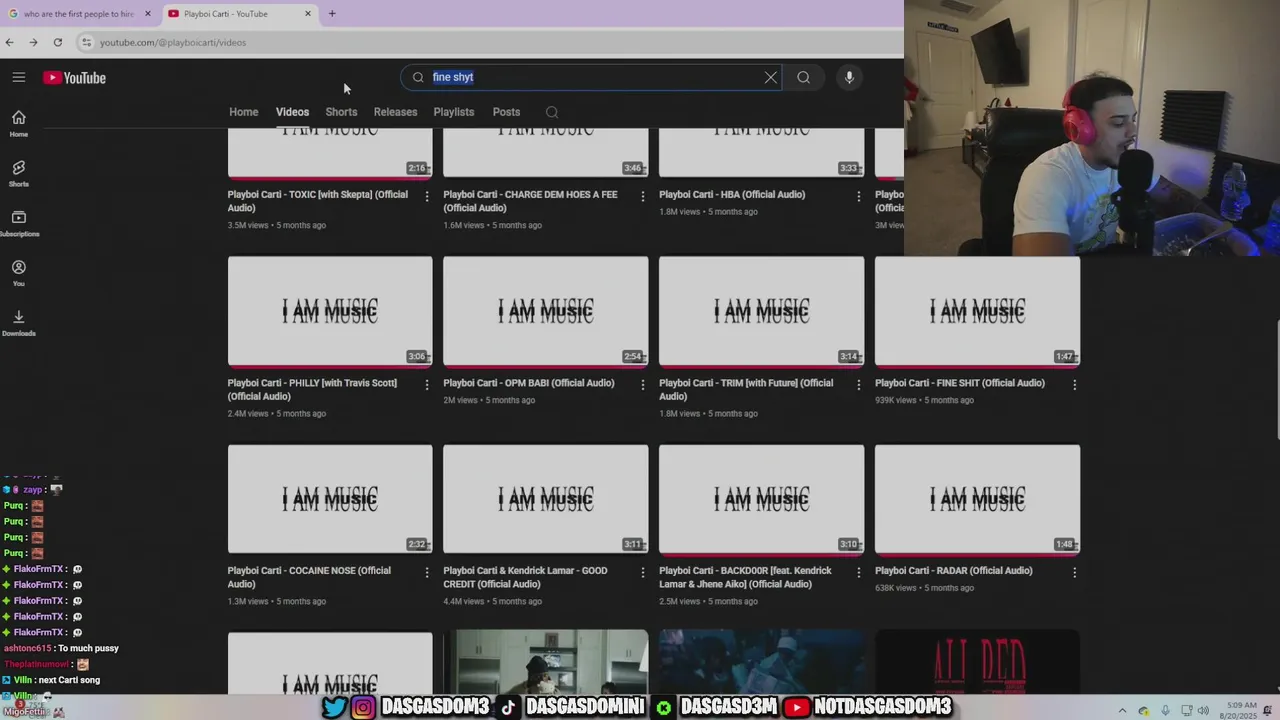This screenshot has height=720, width=1280.
Task: Search within channel using magnifier icon
Action: [x=552, y=112]
